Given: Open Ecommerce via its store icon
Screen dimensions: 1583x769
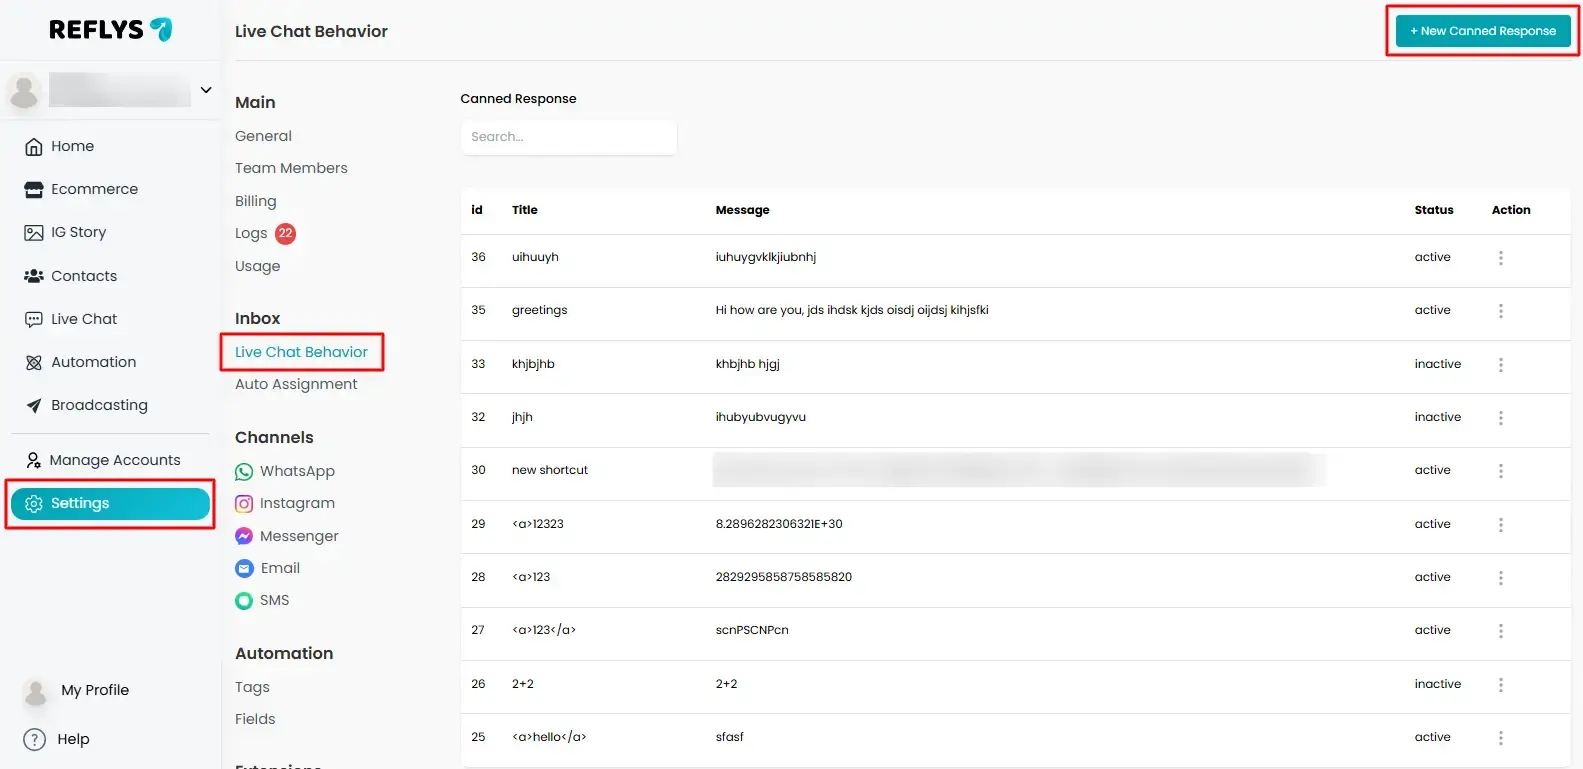Looking at the screenshot, I should (x=34, y=190).
